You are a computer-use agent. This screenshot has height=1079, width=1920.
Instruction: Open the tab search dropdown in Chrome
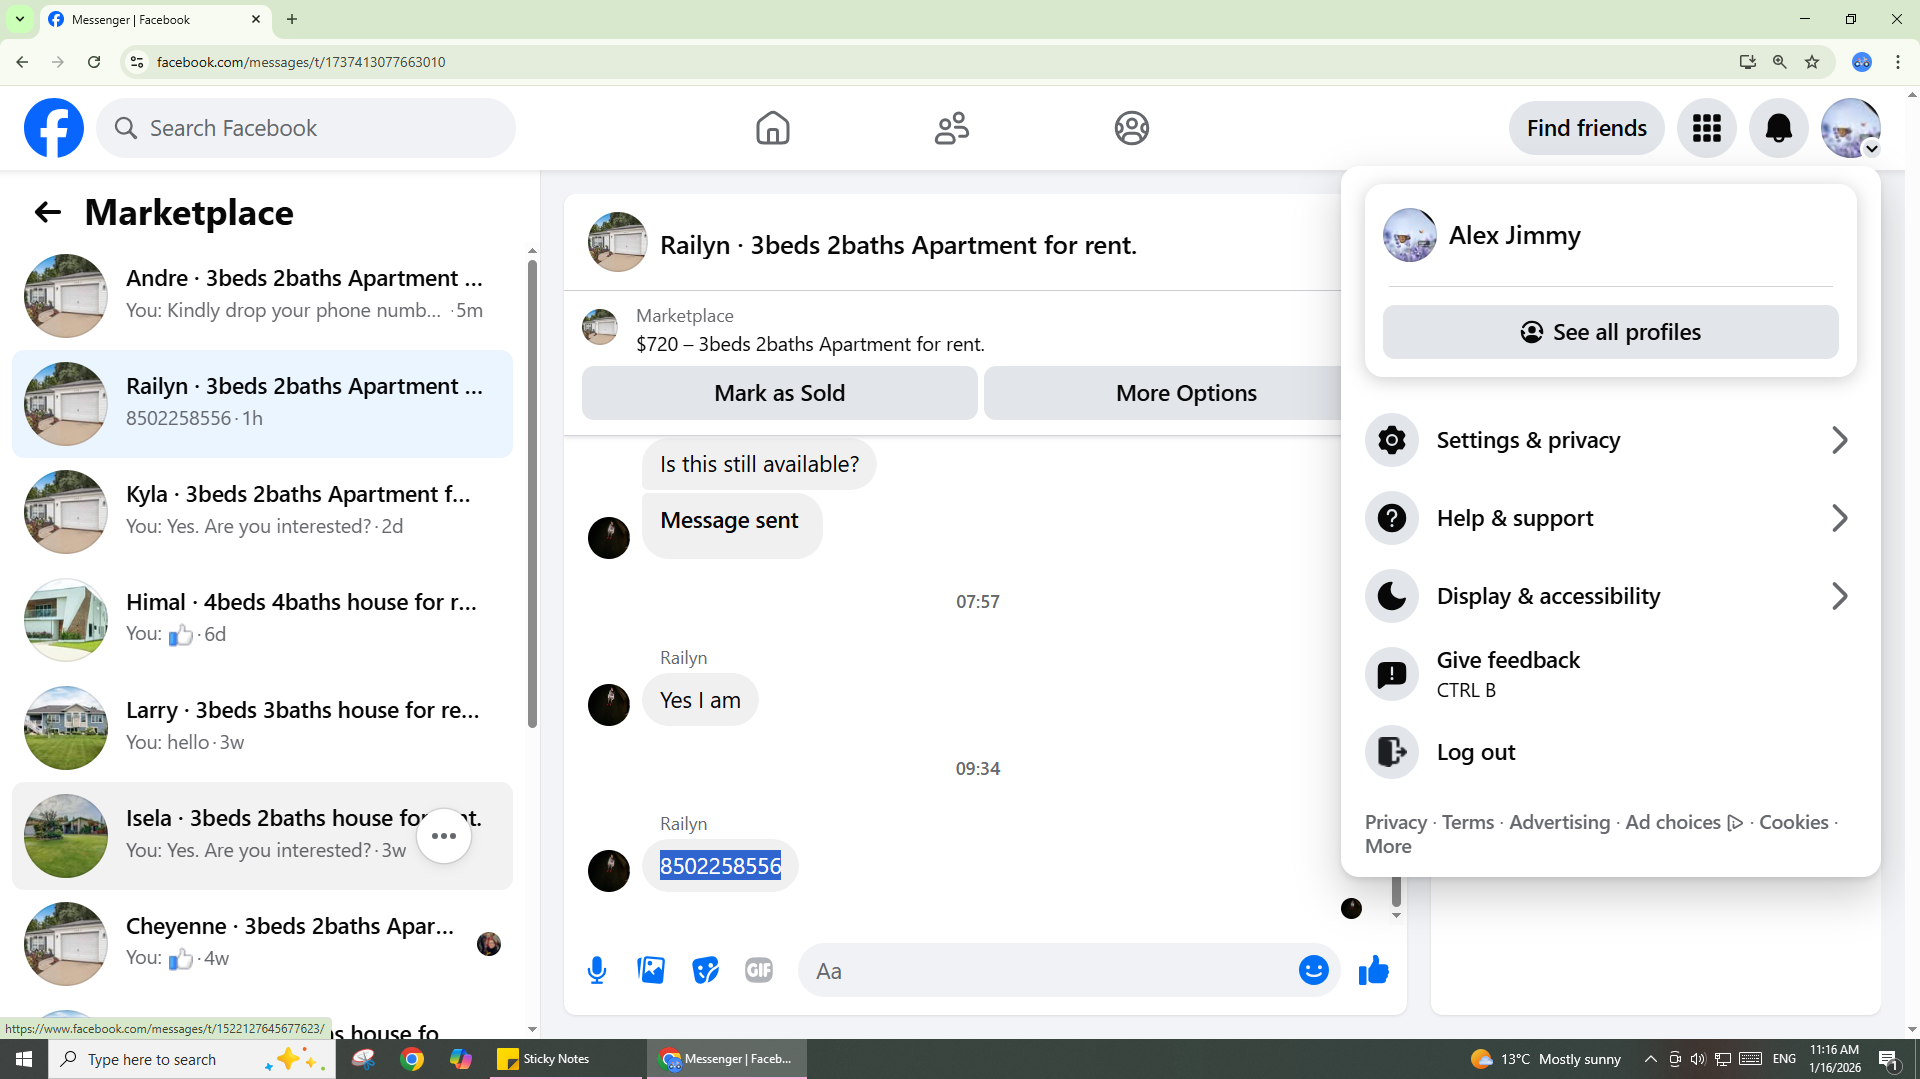(x=19, y=19)
